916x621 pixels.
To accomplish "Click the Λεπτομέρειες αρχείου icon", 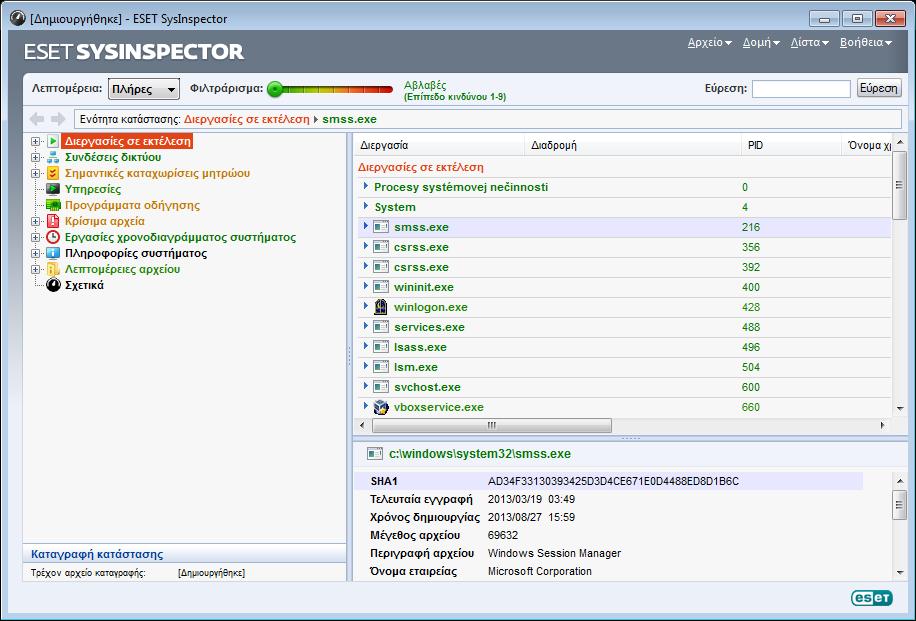I will click(x=53, y=269).
